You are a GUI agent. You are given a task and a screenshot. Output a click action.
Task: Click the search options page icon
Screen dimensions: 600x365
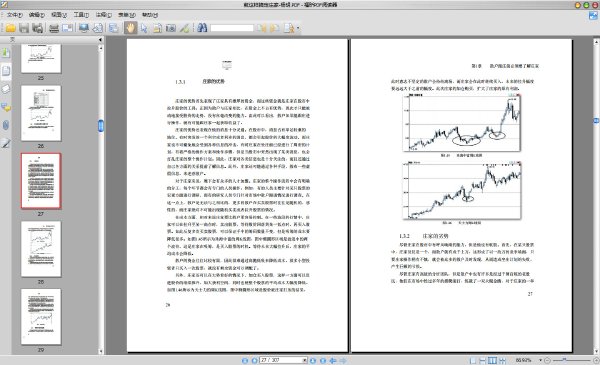(x=289, y=28)
